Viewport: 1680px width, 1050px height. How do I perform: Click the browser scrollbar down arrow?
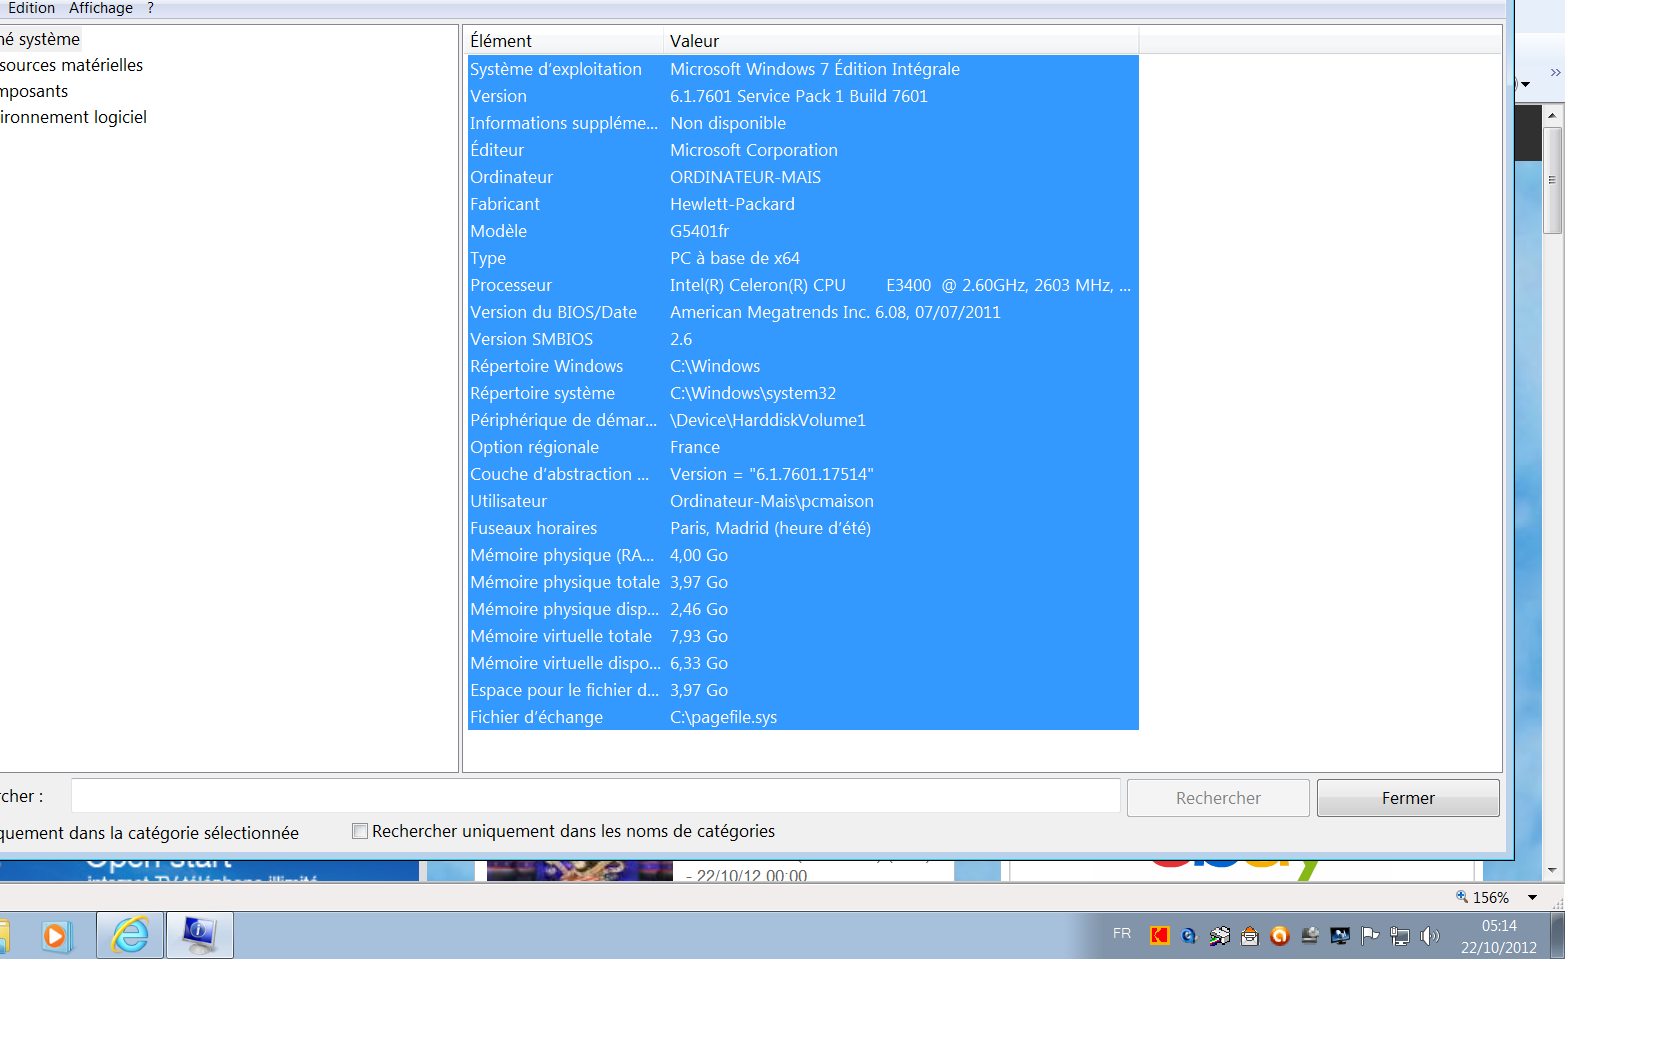click(x=1552, y=871)
